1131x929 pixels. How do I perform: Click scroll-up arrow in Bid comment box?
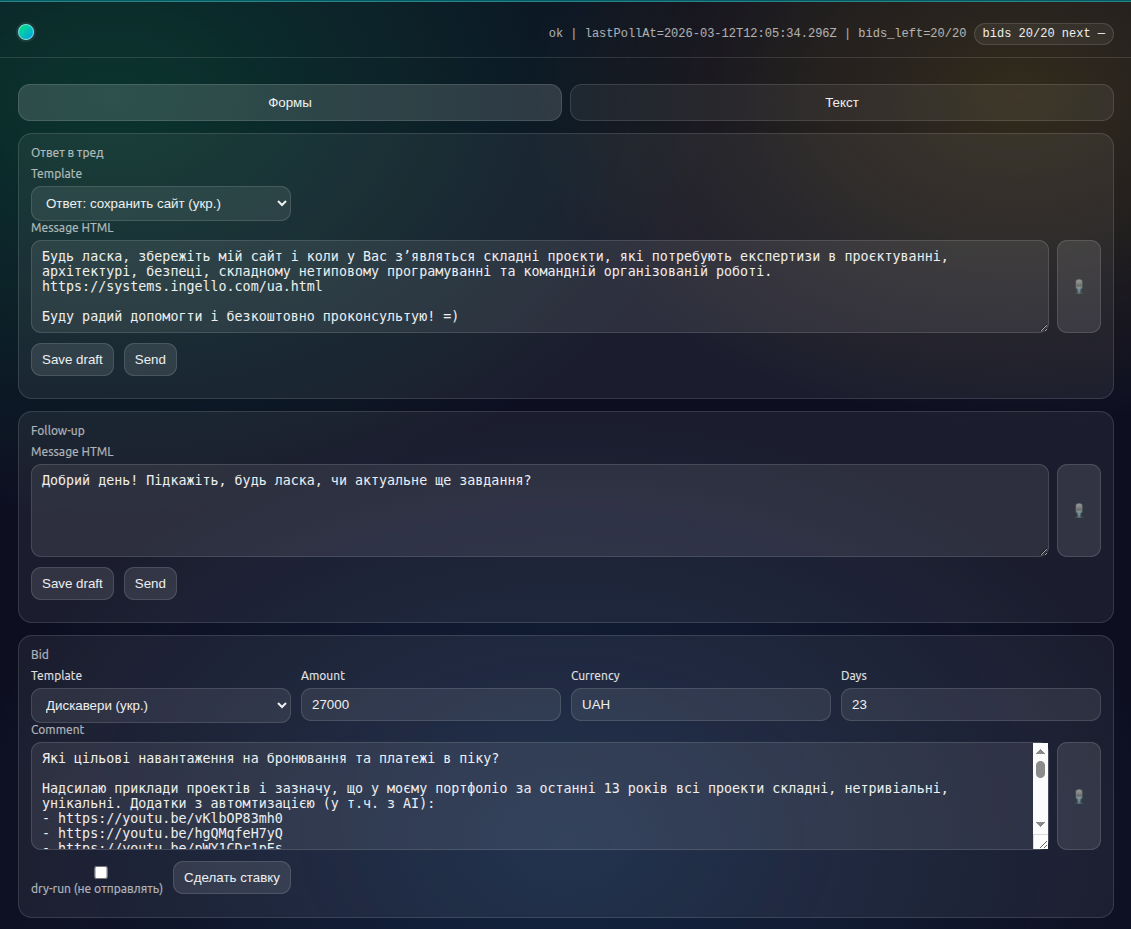point(1040,751)
